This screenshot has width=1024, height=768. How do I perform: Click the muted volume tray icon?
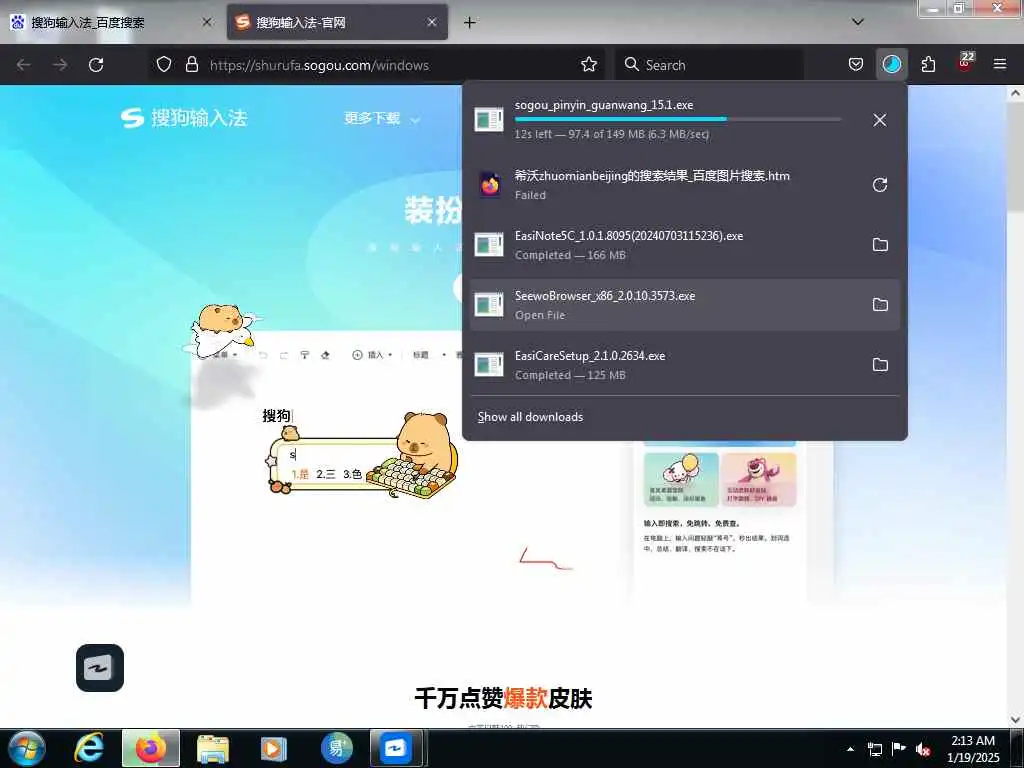tap(923, 749)
